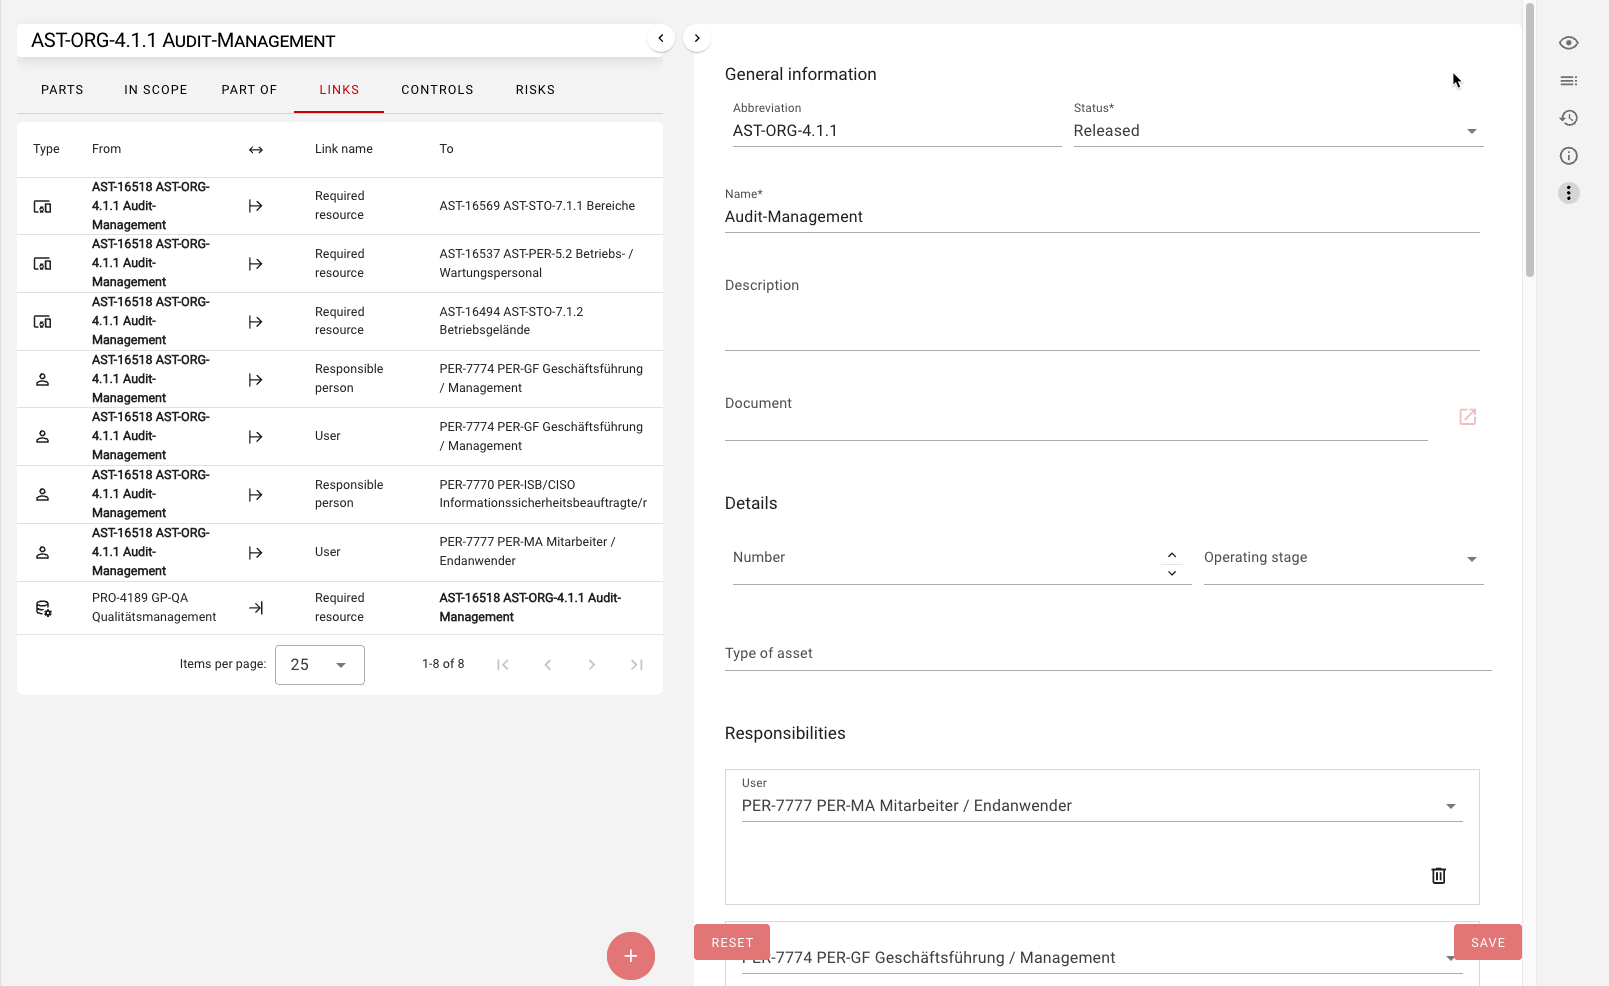Image resolution: width=1609 pixels, height=986 pixels.
Task: Click person icon of PER-7777 Mitarbeiter row
Action: point(42,553)
